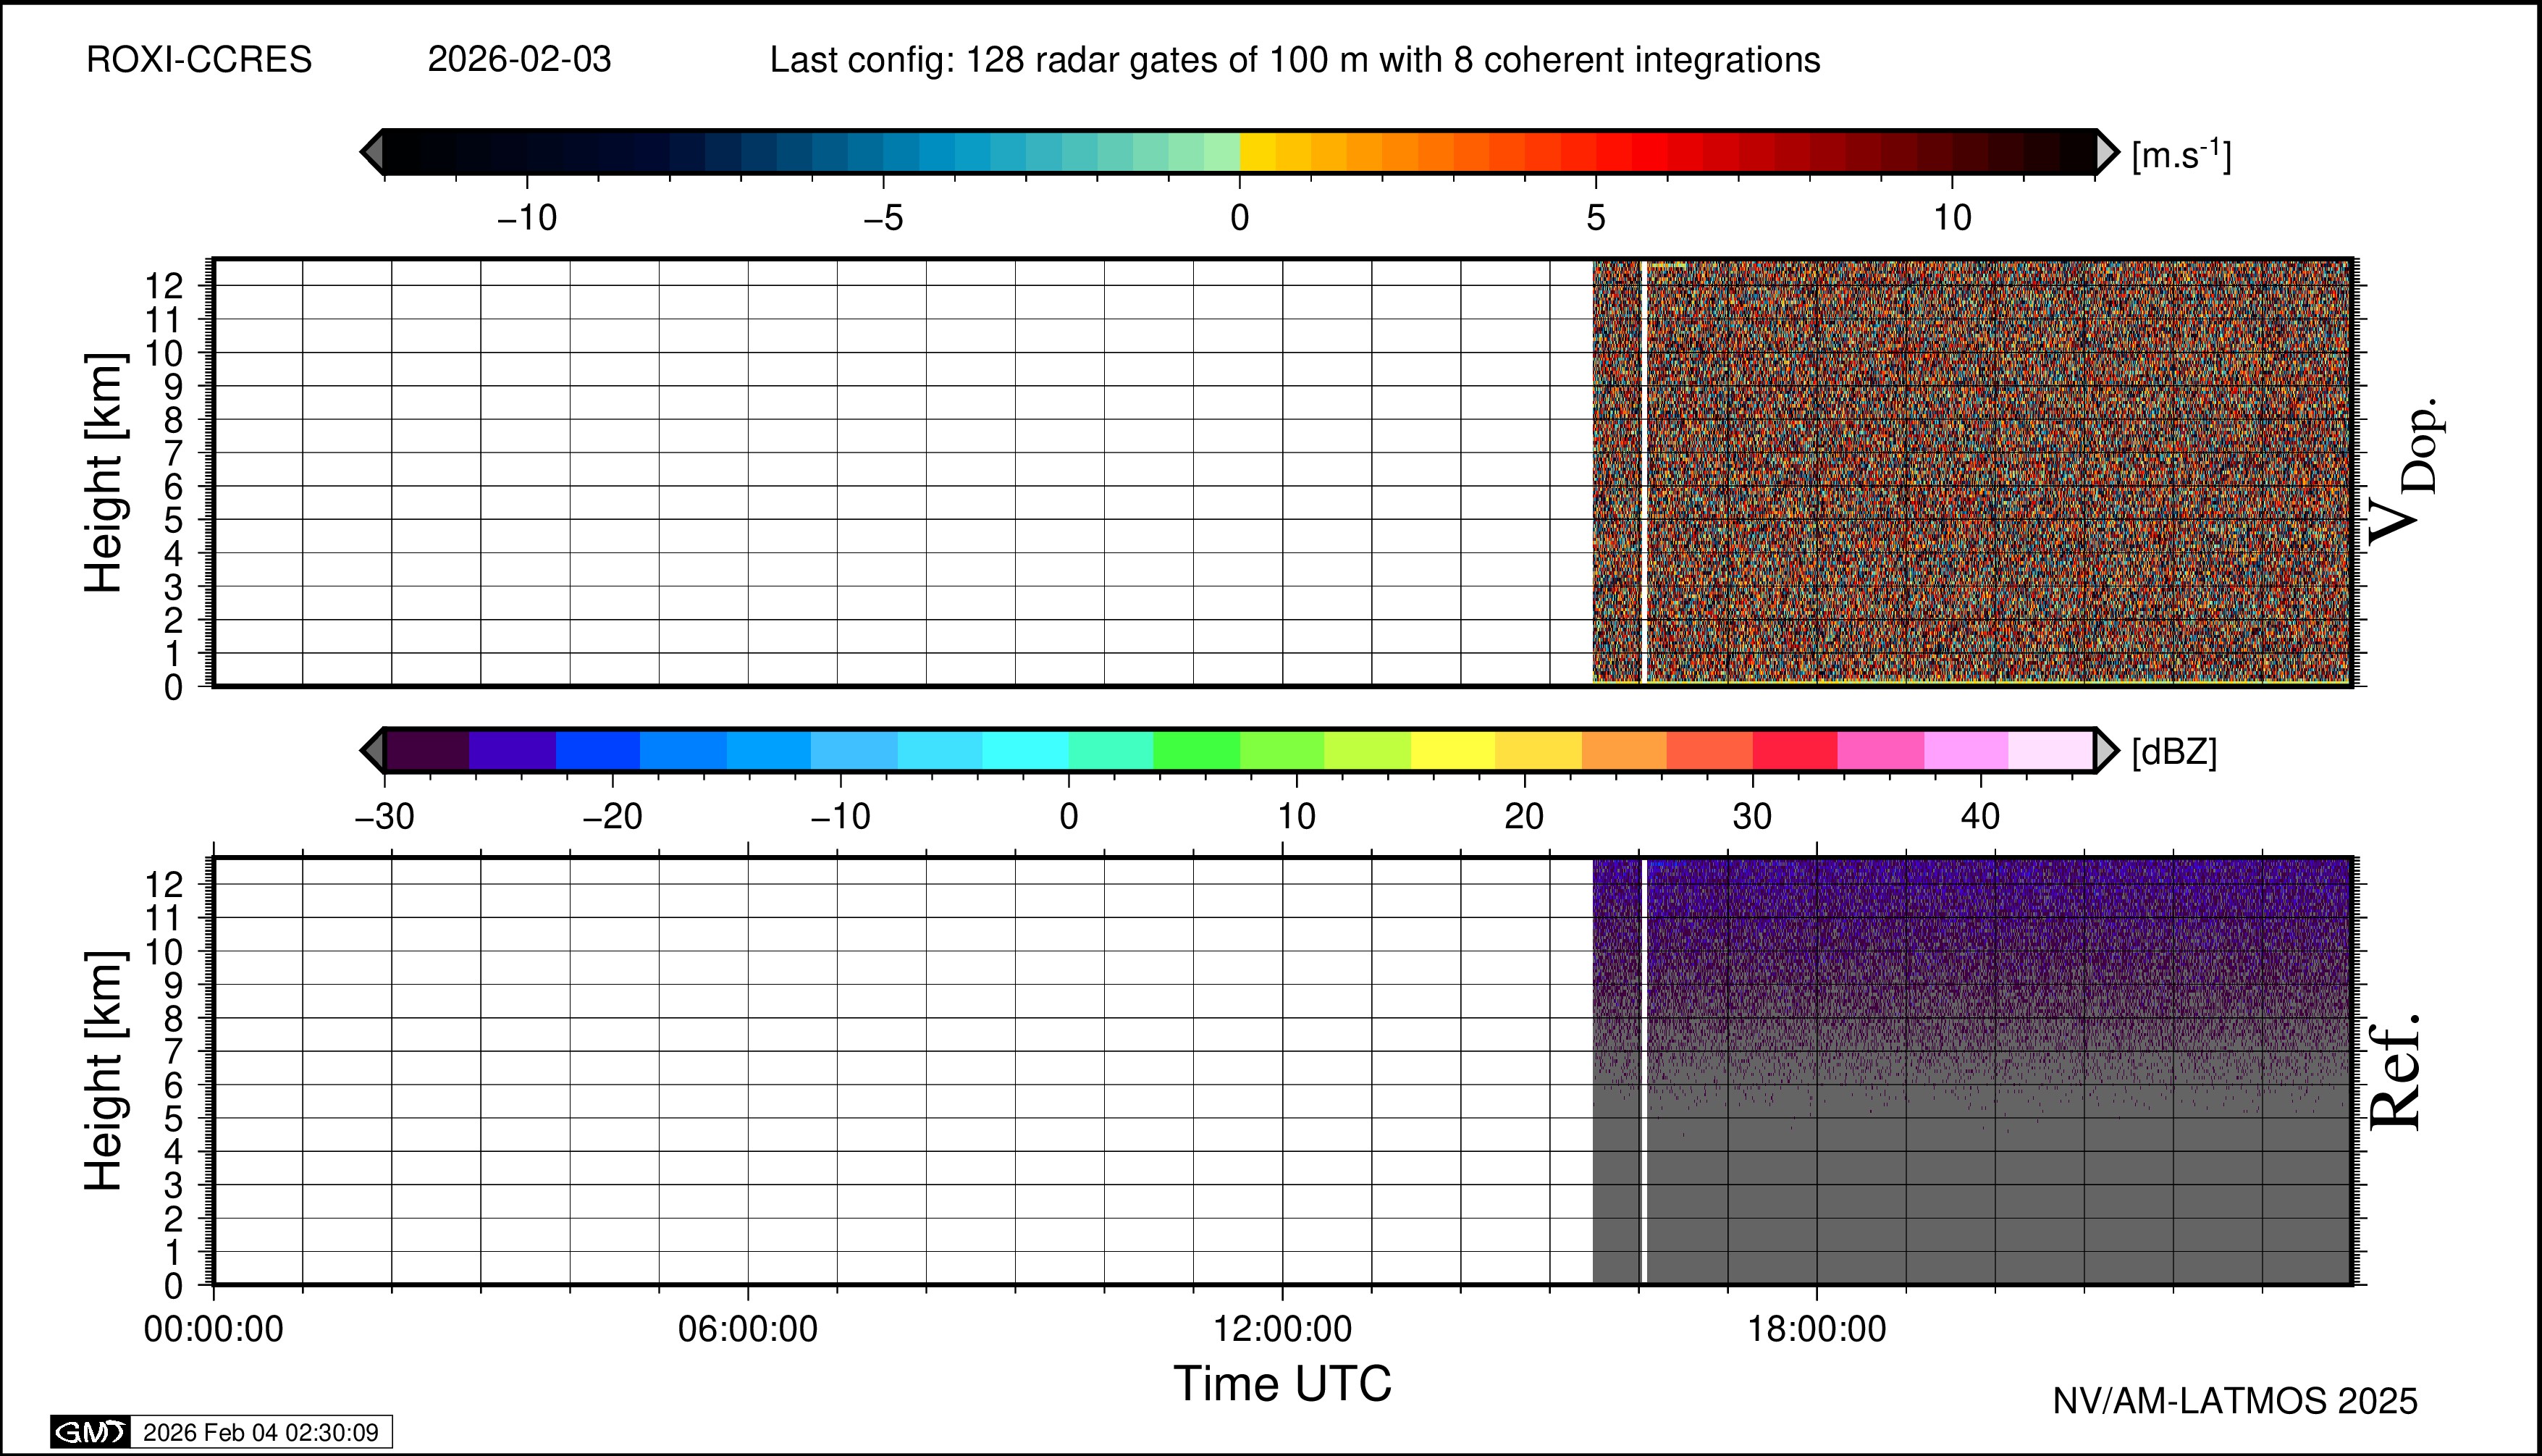The height and width of the screenshot is (1456, 2542).
Task: Click the ROXI-CCRES title text
Action: coord(199,60)
